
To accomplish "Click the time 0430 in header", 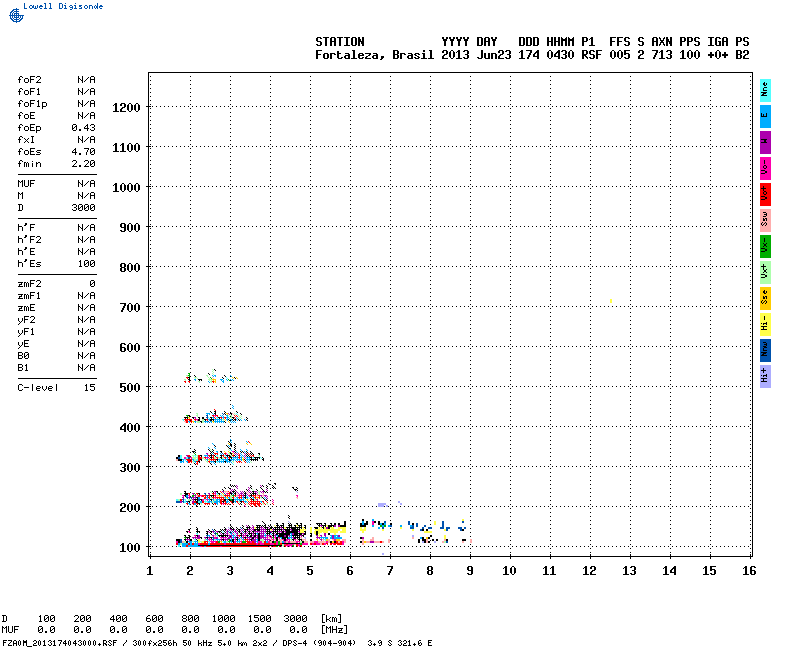I will pyautogui.click(x=560, y=55).
